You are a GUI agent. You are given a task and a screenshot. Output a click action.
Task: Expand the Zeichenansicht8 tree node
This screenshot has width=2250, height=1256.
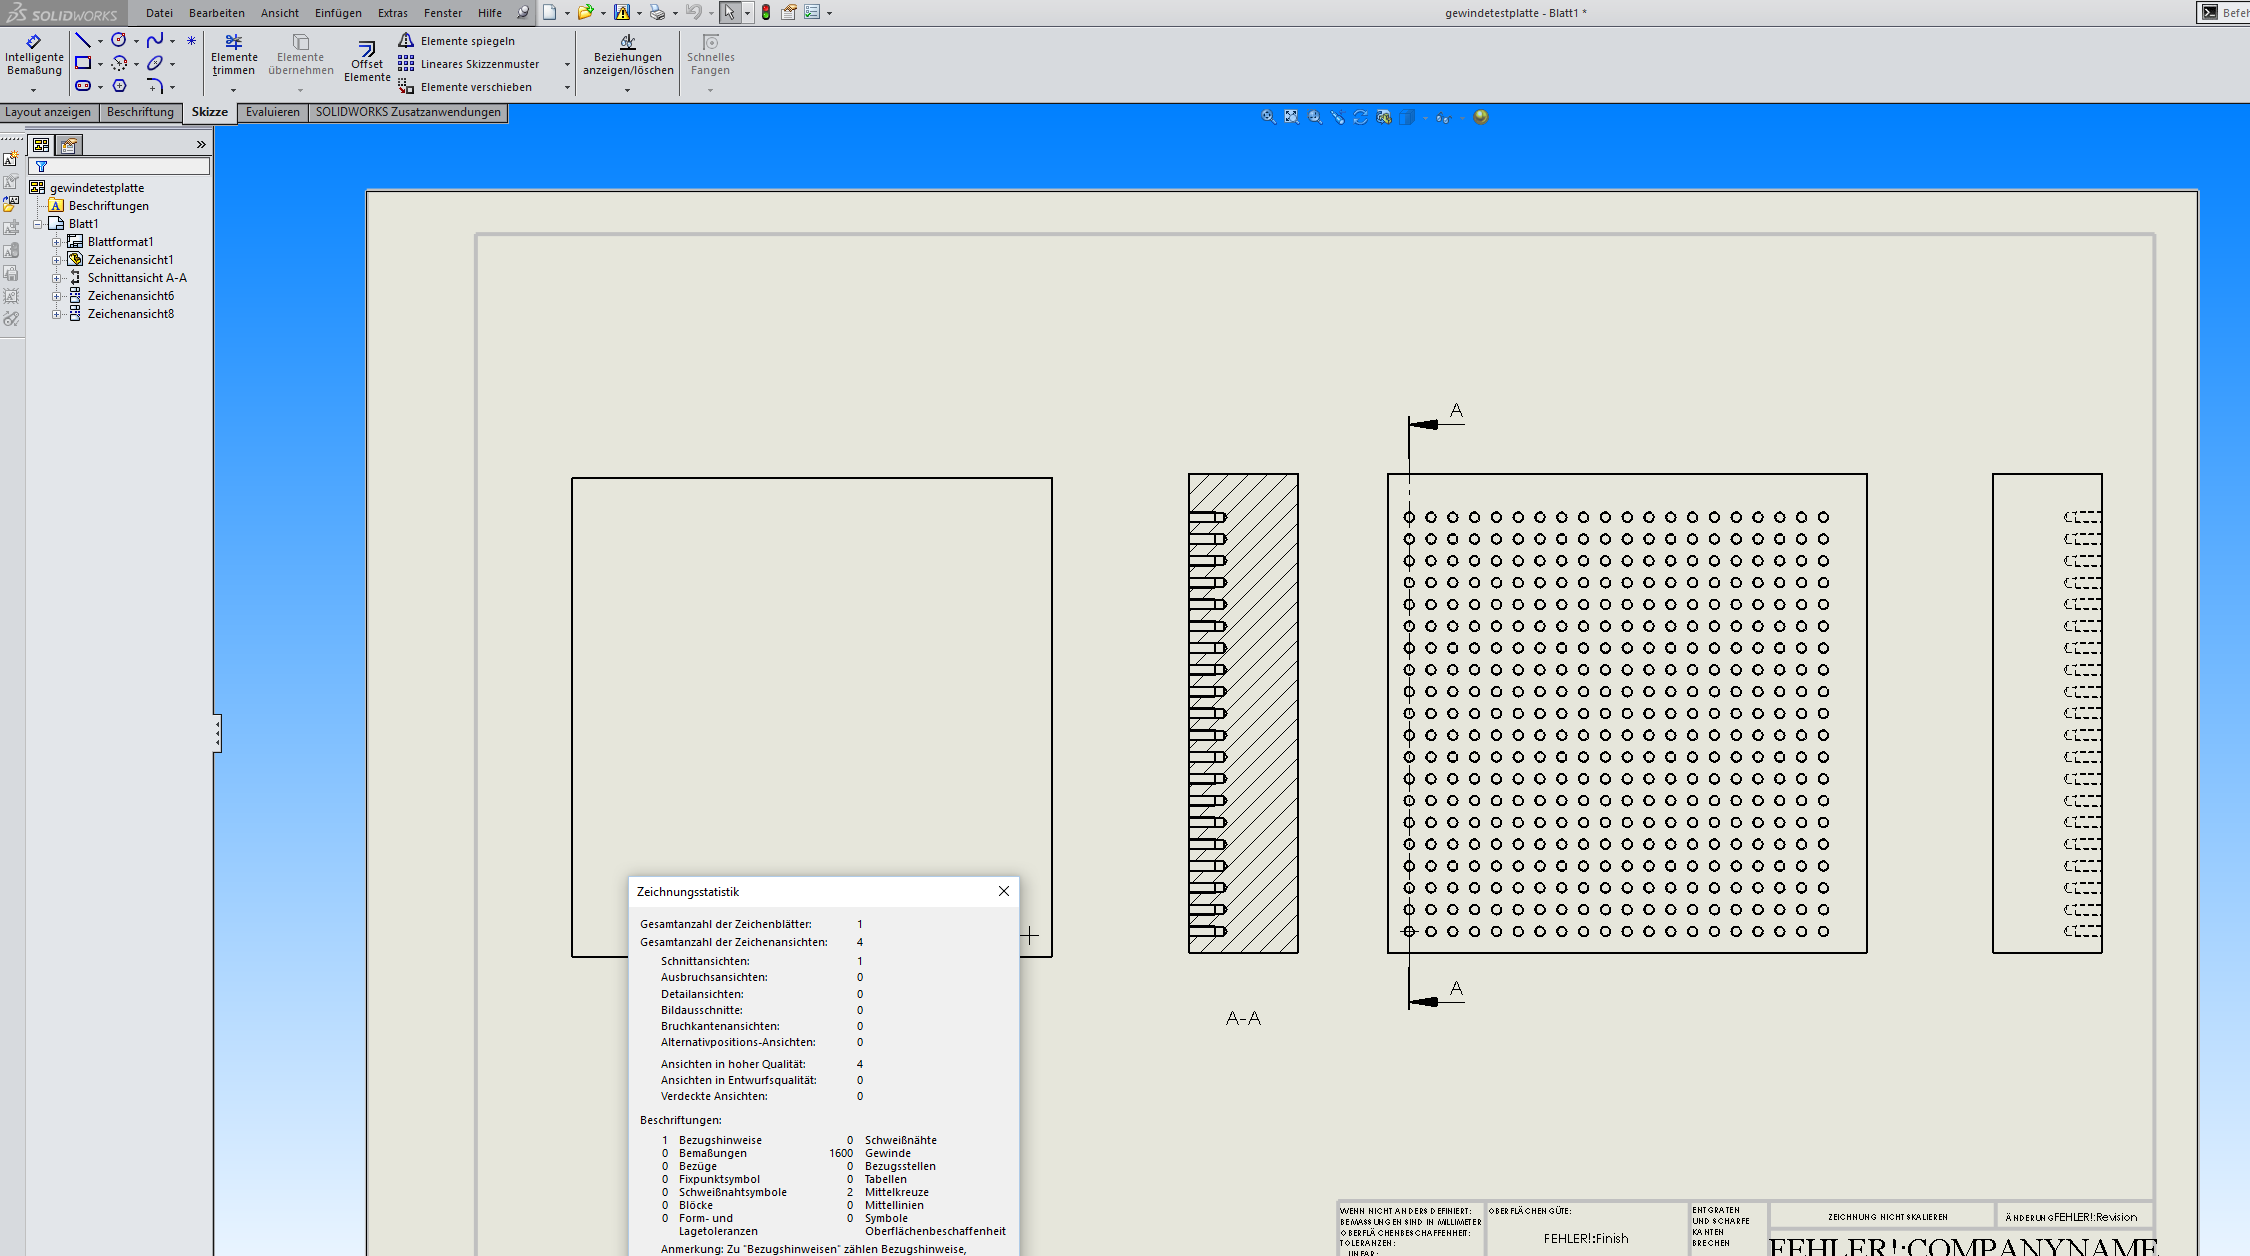(57, 314)
